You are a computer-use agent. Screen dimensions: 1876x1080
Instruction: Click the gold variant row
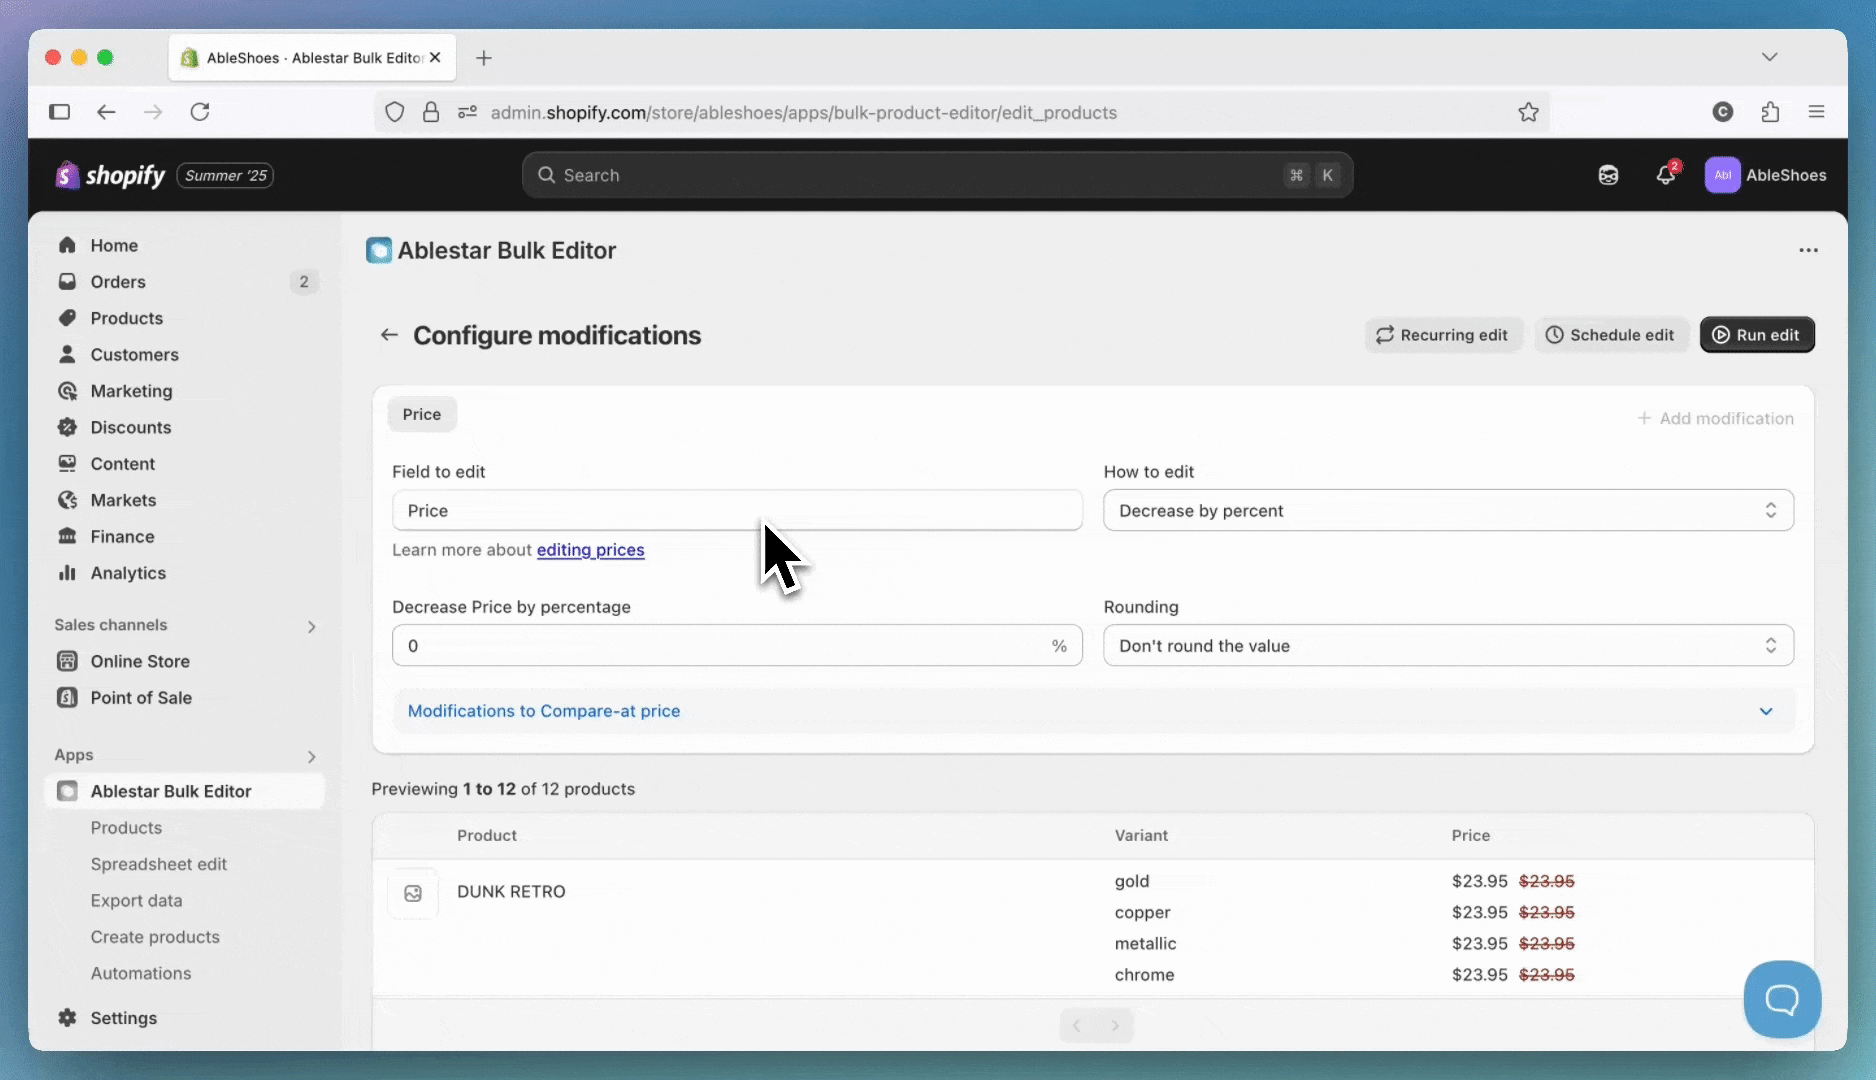1132,881
